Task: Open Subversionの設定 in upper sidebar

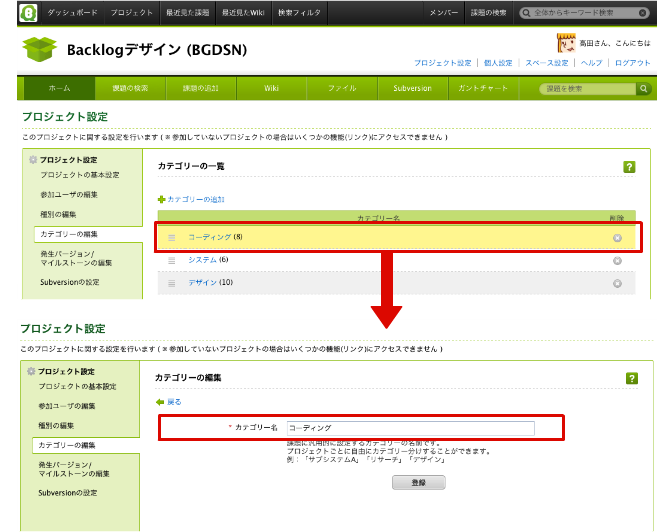Action: pos(70,282)
